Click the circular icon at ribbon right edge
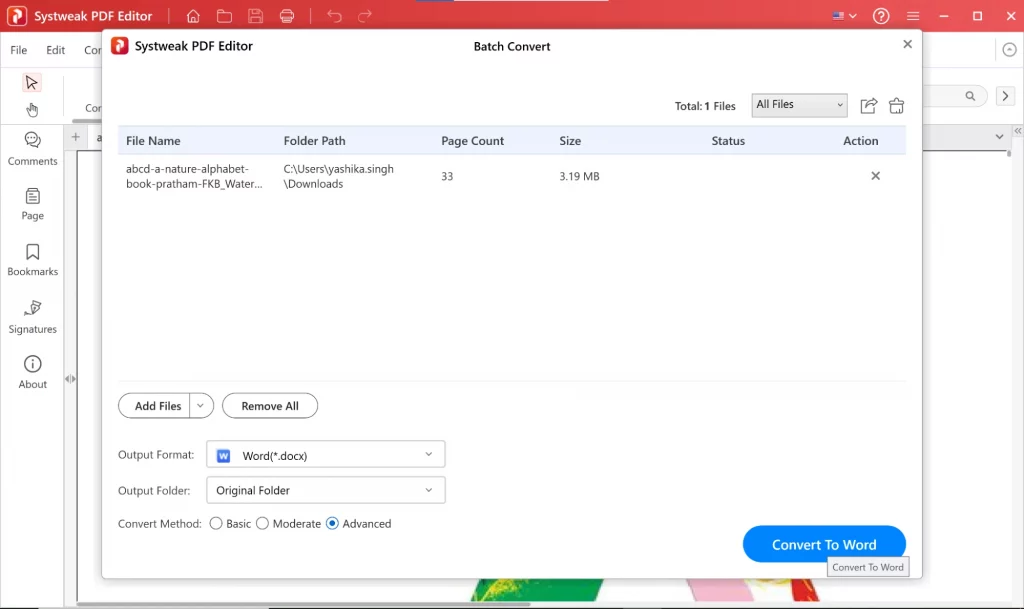Viewport: 1024px width, 609px height. click(1010, 50)
